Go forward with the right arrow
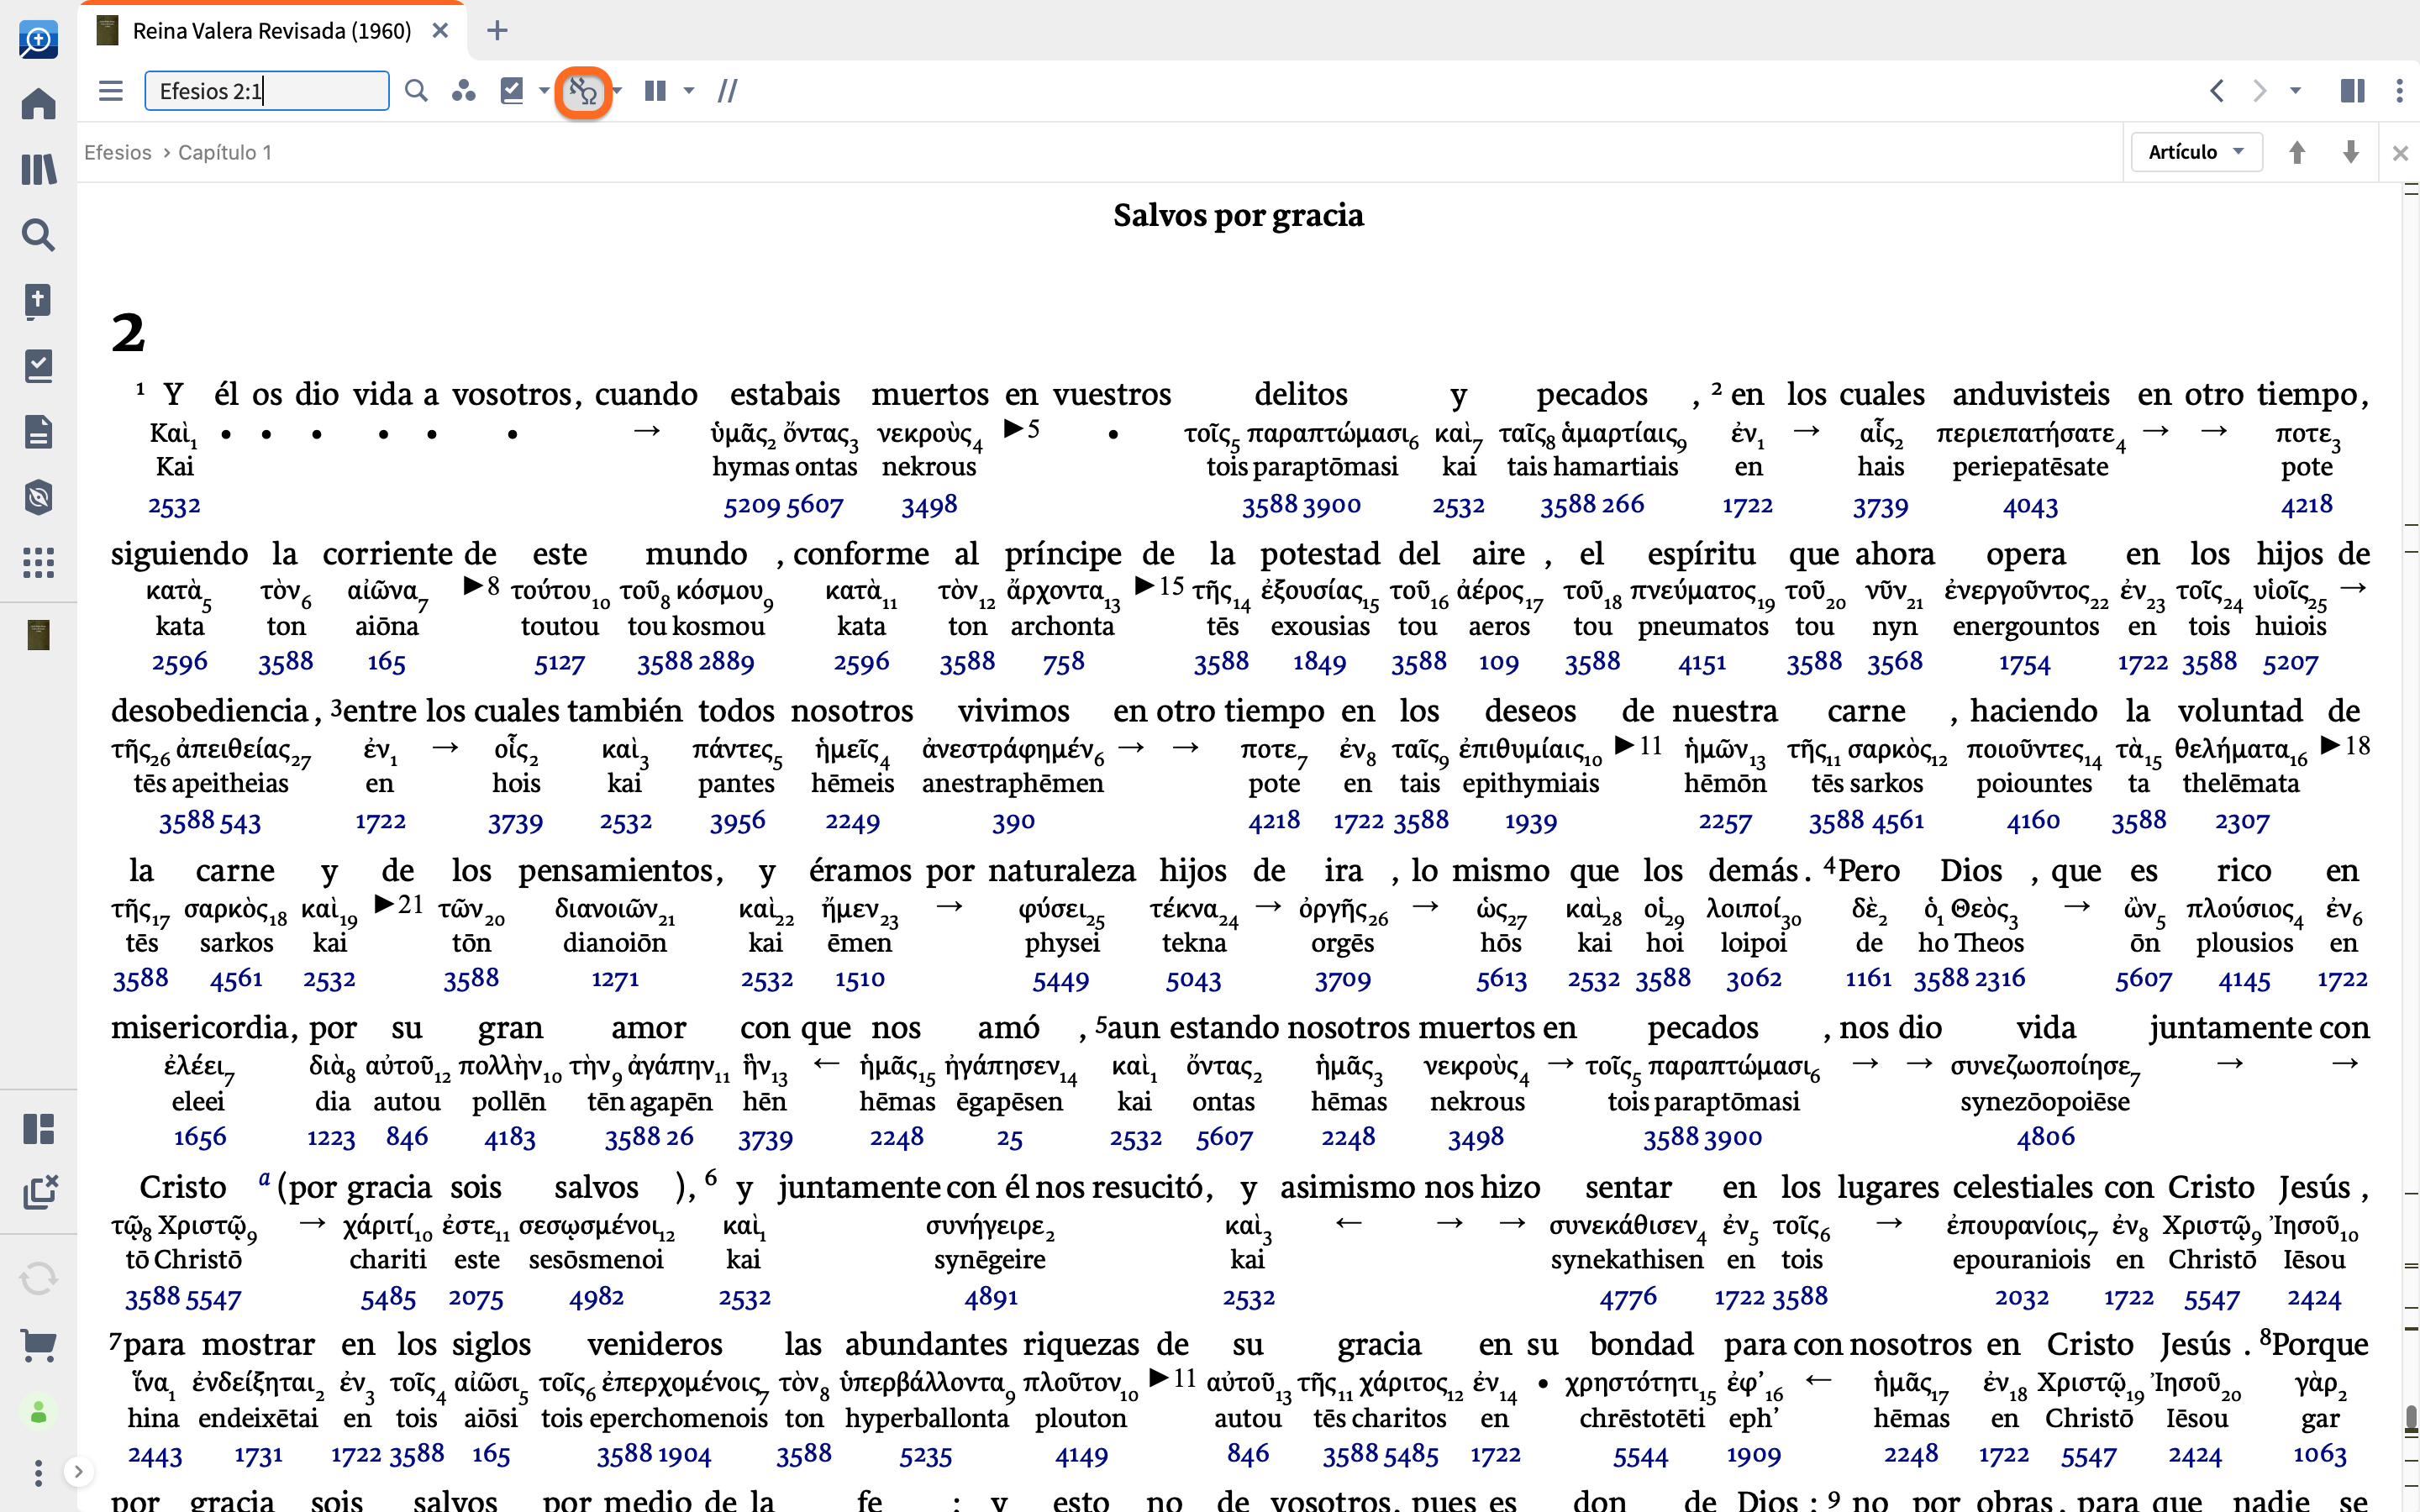This screenshot has width=2420, height=1512. coord(2260,91)
